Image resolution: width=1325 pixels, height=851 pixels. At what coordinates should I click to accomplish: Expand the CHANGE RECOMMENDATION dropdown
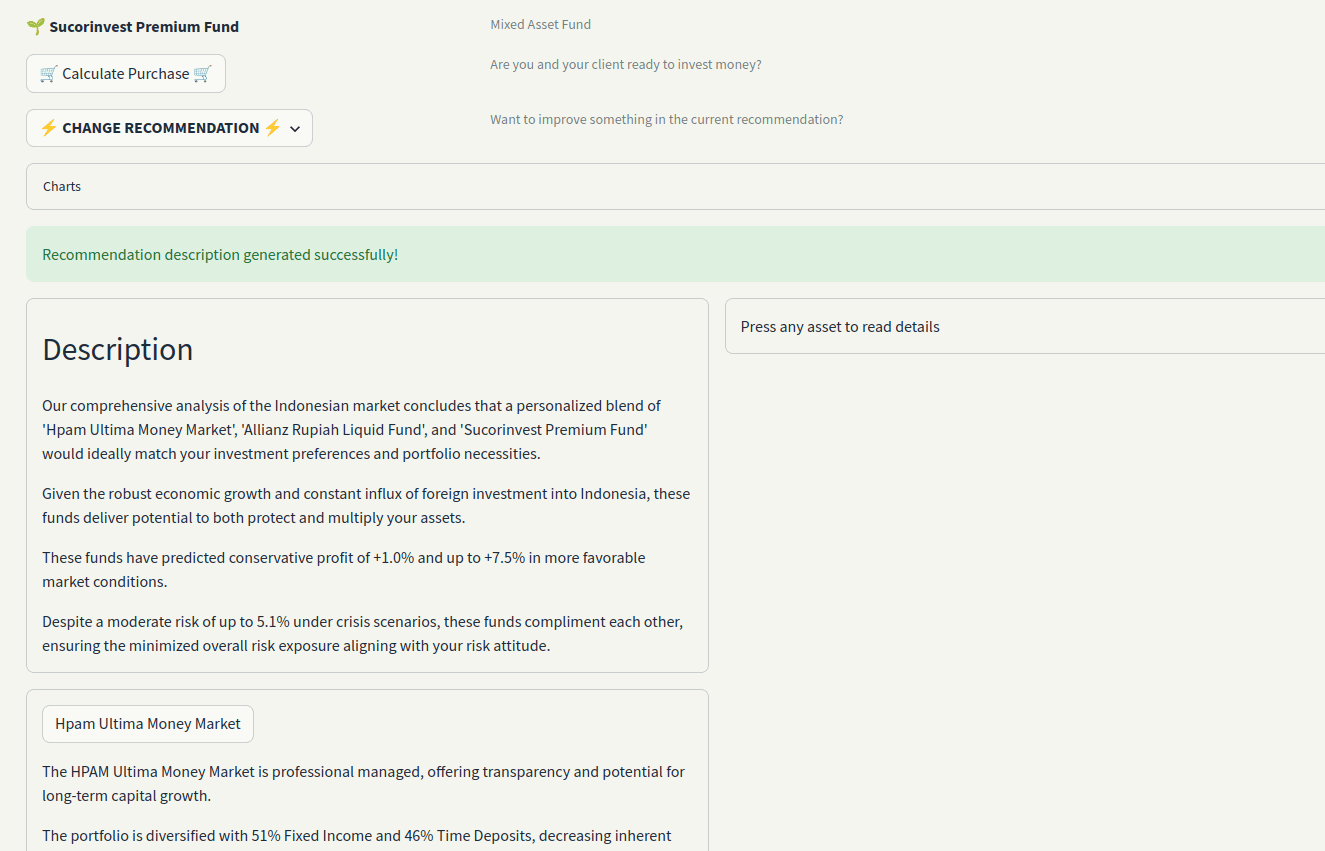(x=169, y=128)
